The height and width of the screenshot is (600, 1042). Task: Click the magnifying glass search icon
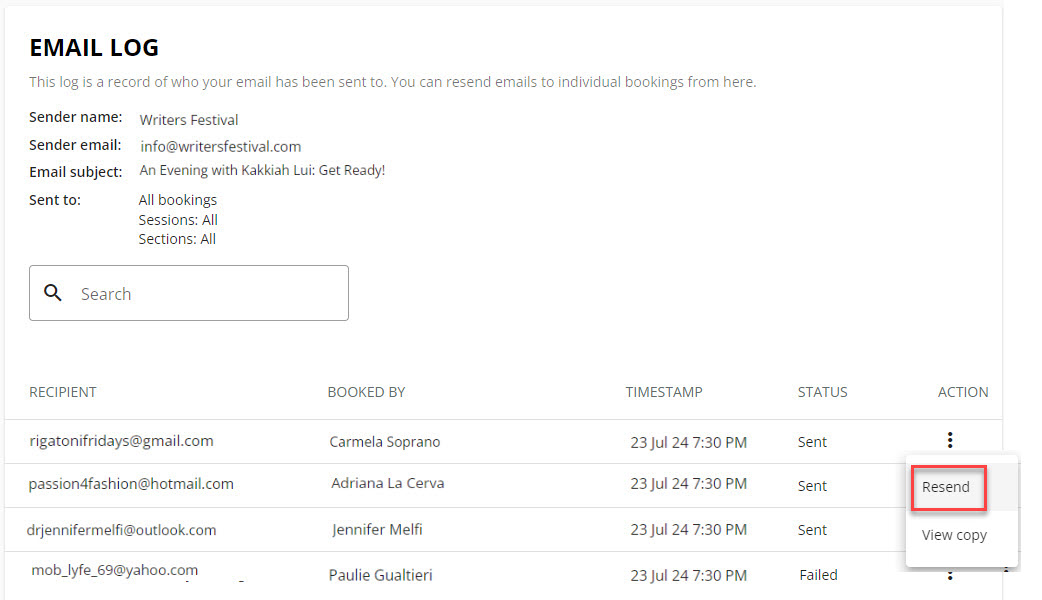click(52, 292)
